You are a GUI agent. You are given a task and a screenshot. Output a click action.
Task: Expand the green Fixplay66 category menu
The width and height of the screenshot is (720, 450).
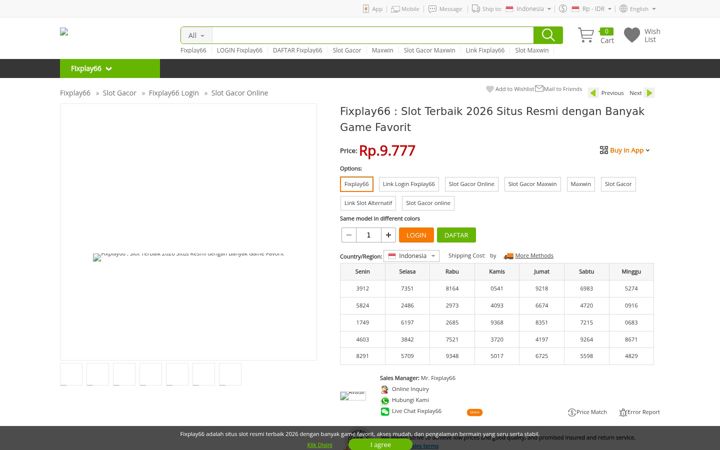110,68
